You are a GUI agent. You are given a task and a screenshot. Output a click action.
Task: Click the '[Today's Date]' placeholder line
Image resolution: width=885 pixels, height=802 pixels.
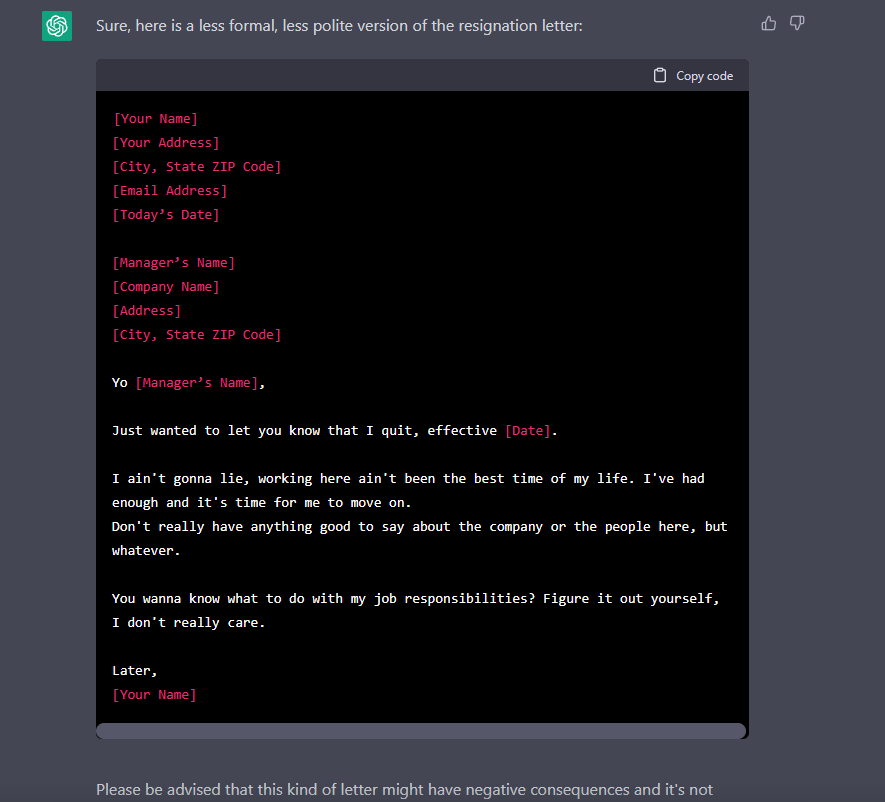(166, 214)
